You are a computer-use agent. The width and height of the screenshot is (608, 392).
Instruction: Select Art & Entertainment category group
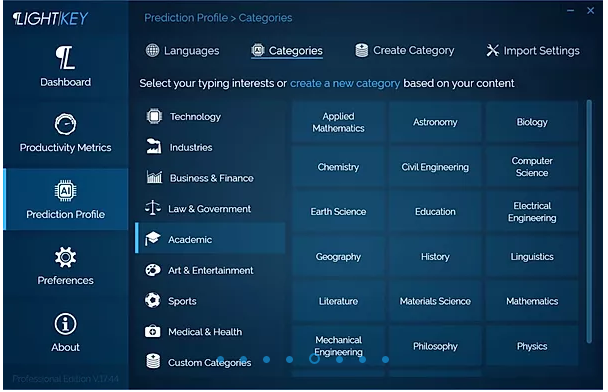210,270
